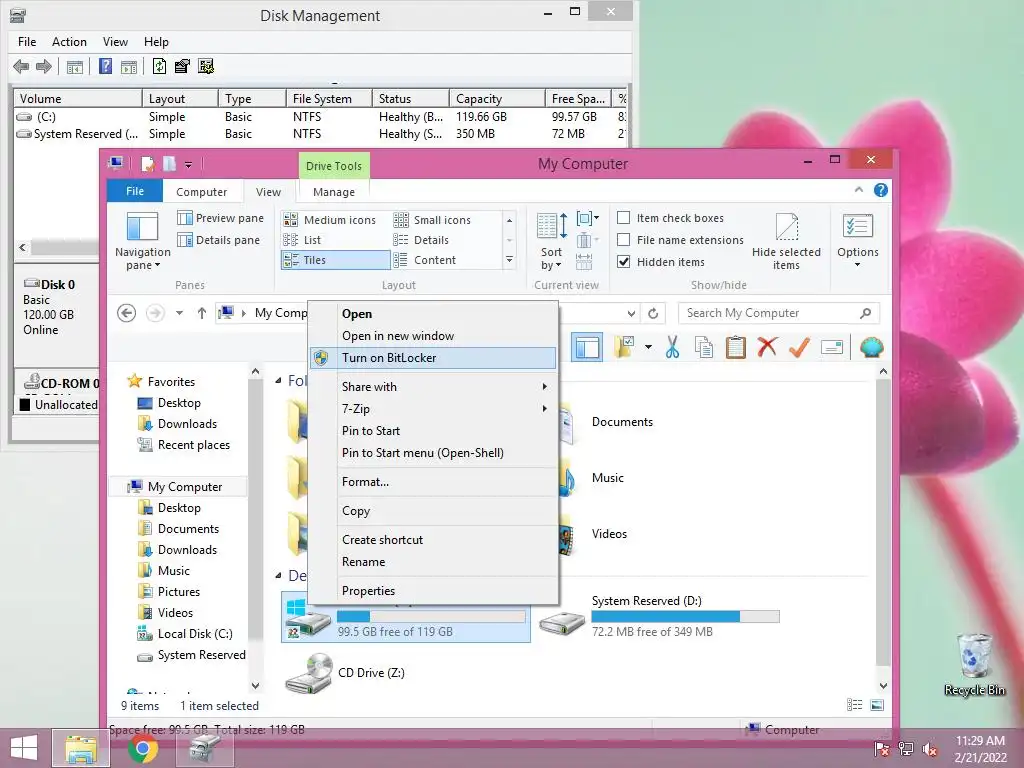The image size is (1024, 768).
Task: Refresh the My Computer address bar
Action: coord(652,313)
